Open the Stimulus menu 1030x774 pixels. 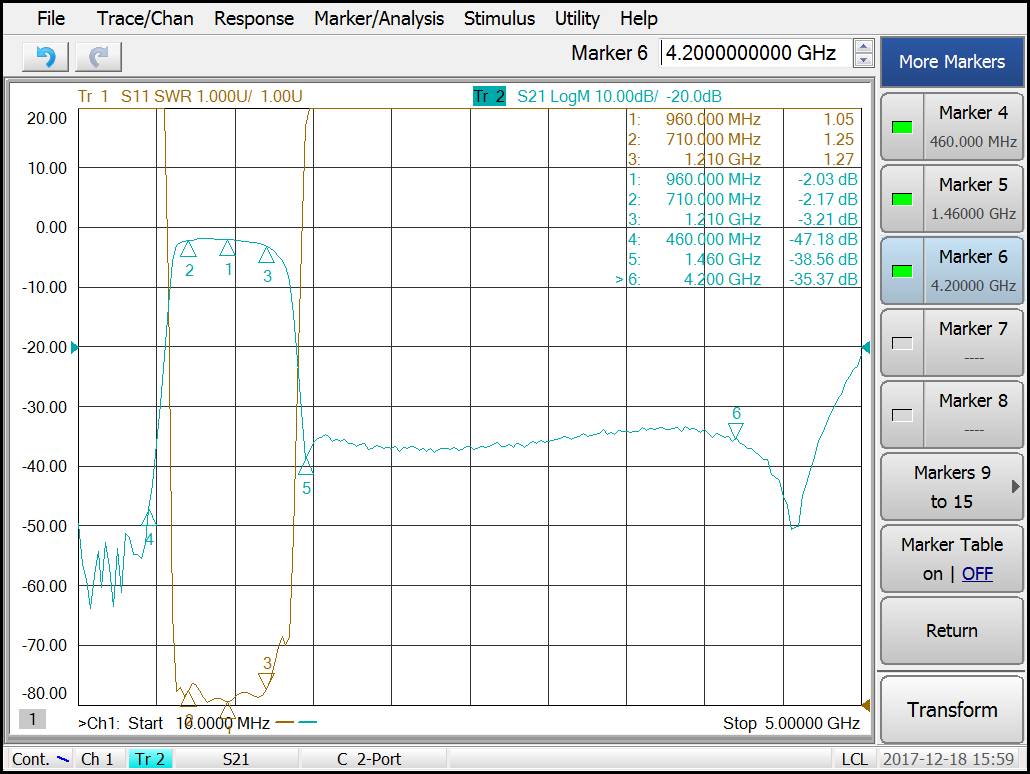point(499,18)
